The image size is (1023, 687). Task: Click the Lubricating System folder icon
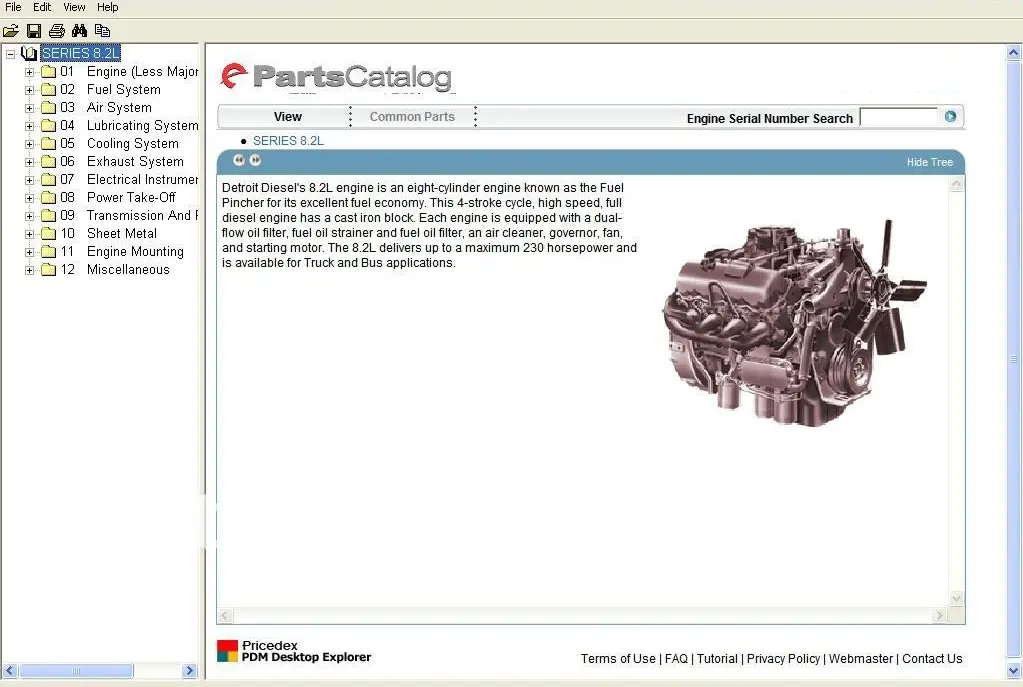coord(48,125)
